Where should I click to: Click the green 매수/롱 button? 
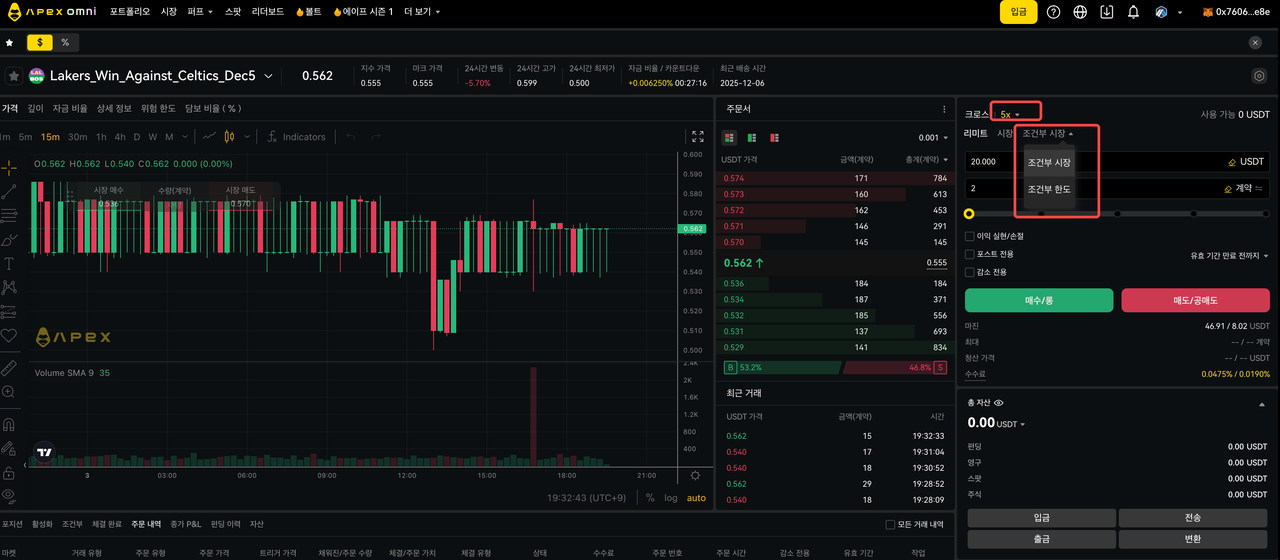[1038, 300]
